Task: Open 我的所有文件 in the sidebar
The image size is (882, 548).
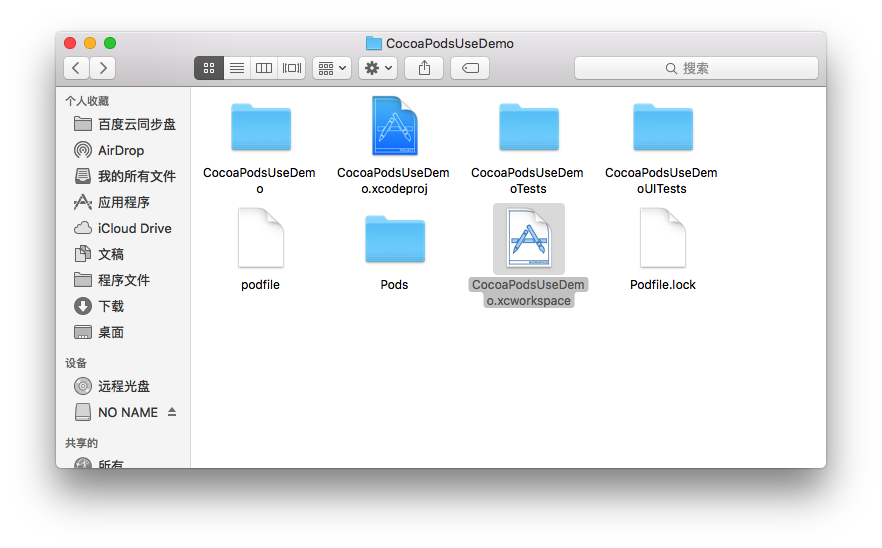Action: [124, 176]
